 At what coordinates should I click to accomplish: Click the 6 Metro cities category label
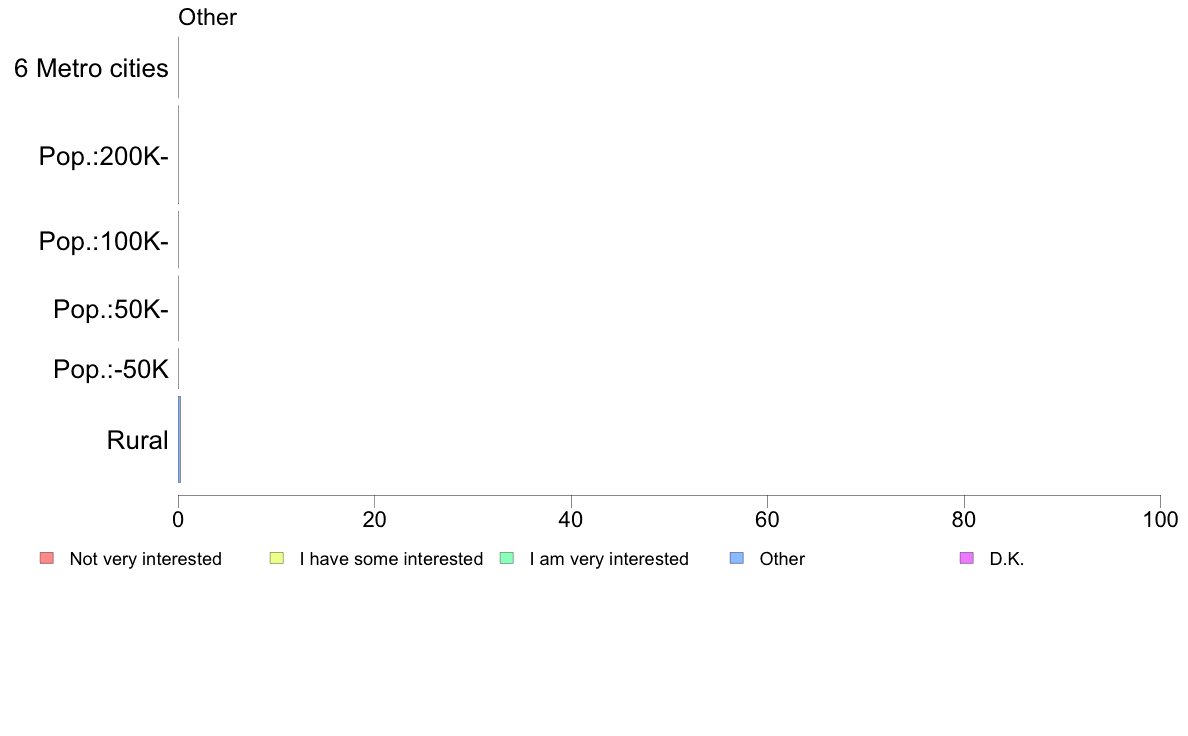coord(91,68)
